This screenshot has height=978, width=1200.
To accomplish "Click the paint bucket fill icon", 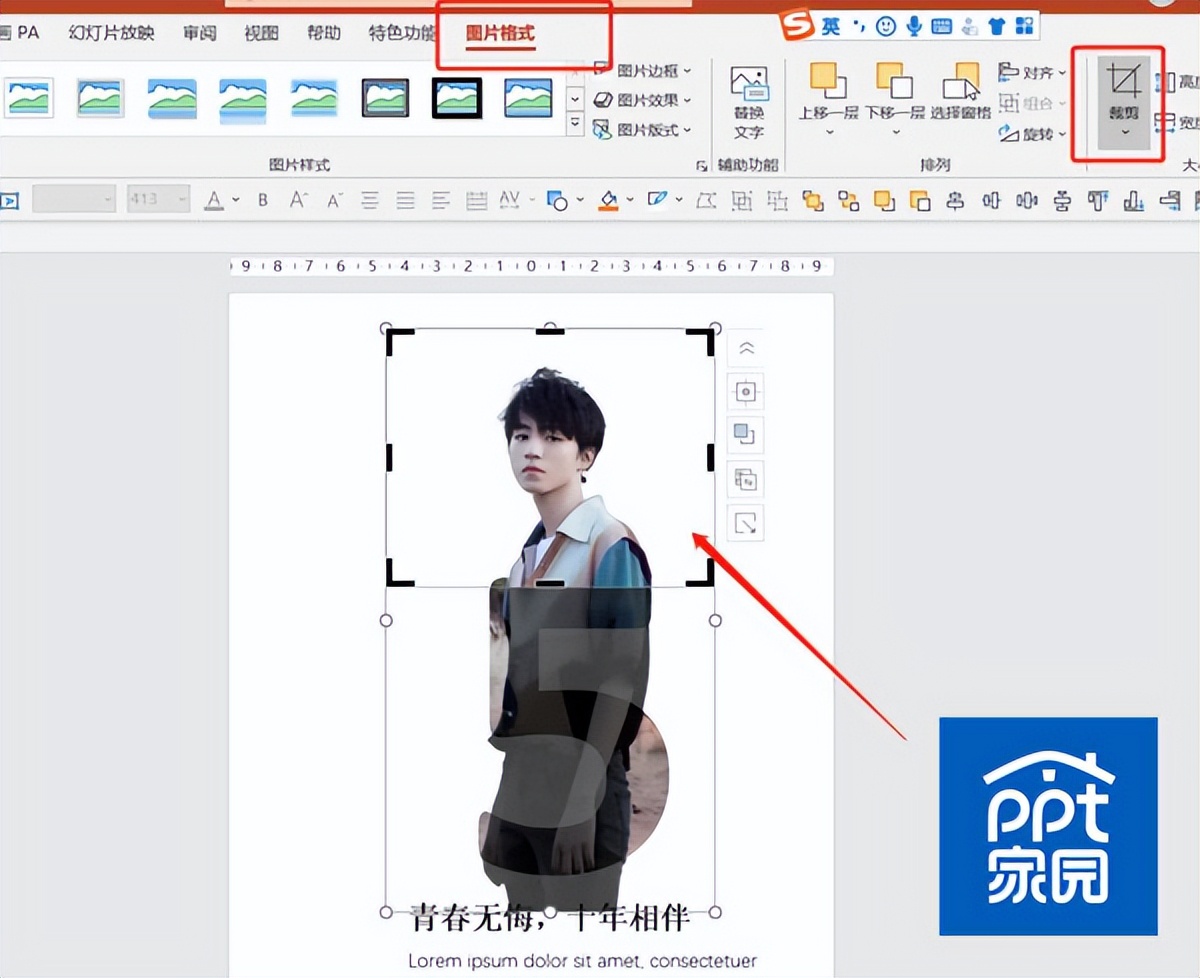I will 608,201.
